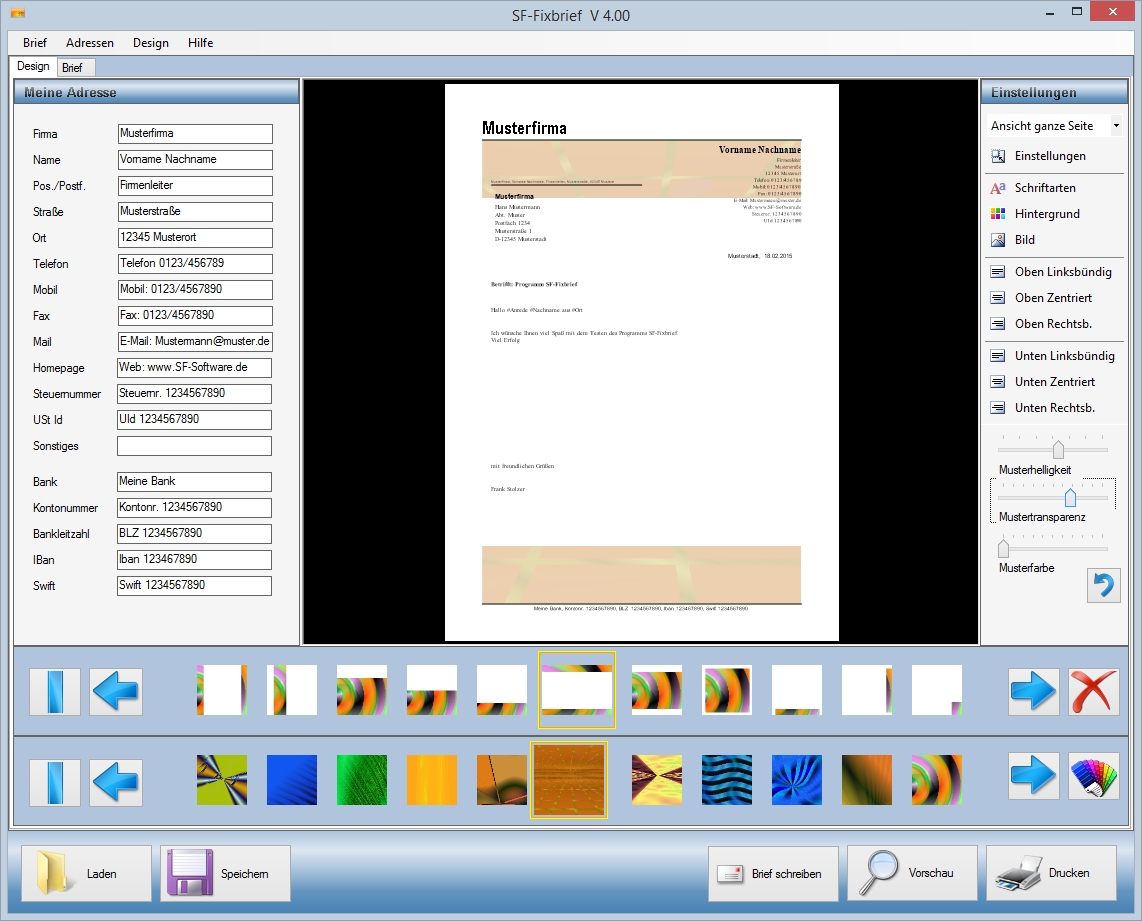The width and height of the screenshot is (1142, 921).
Task: Click the Firma input field
Action: (195, 134)
